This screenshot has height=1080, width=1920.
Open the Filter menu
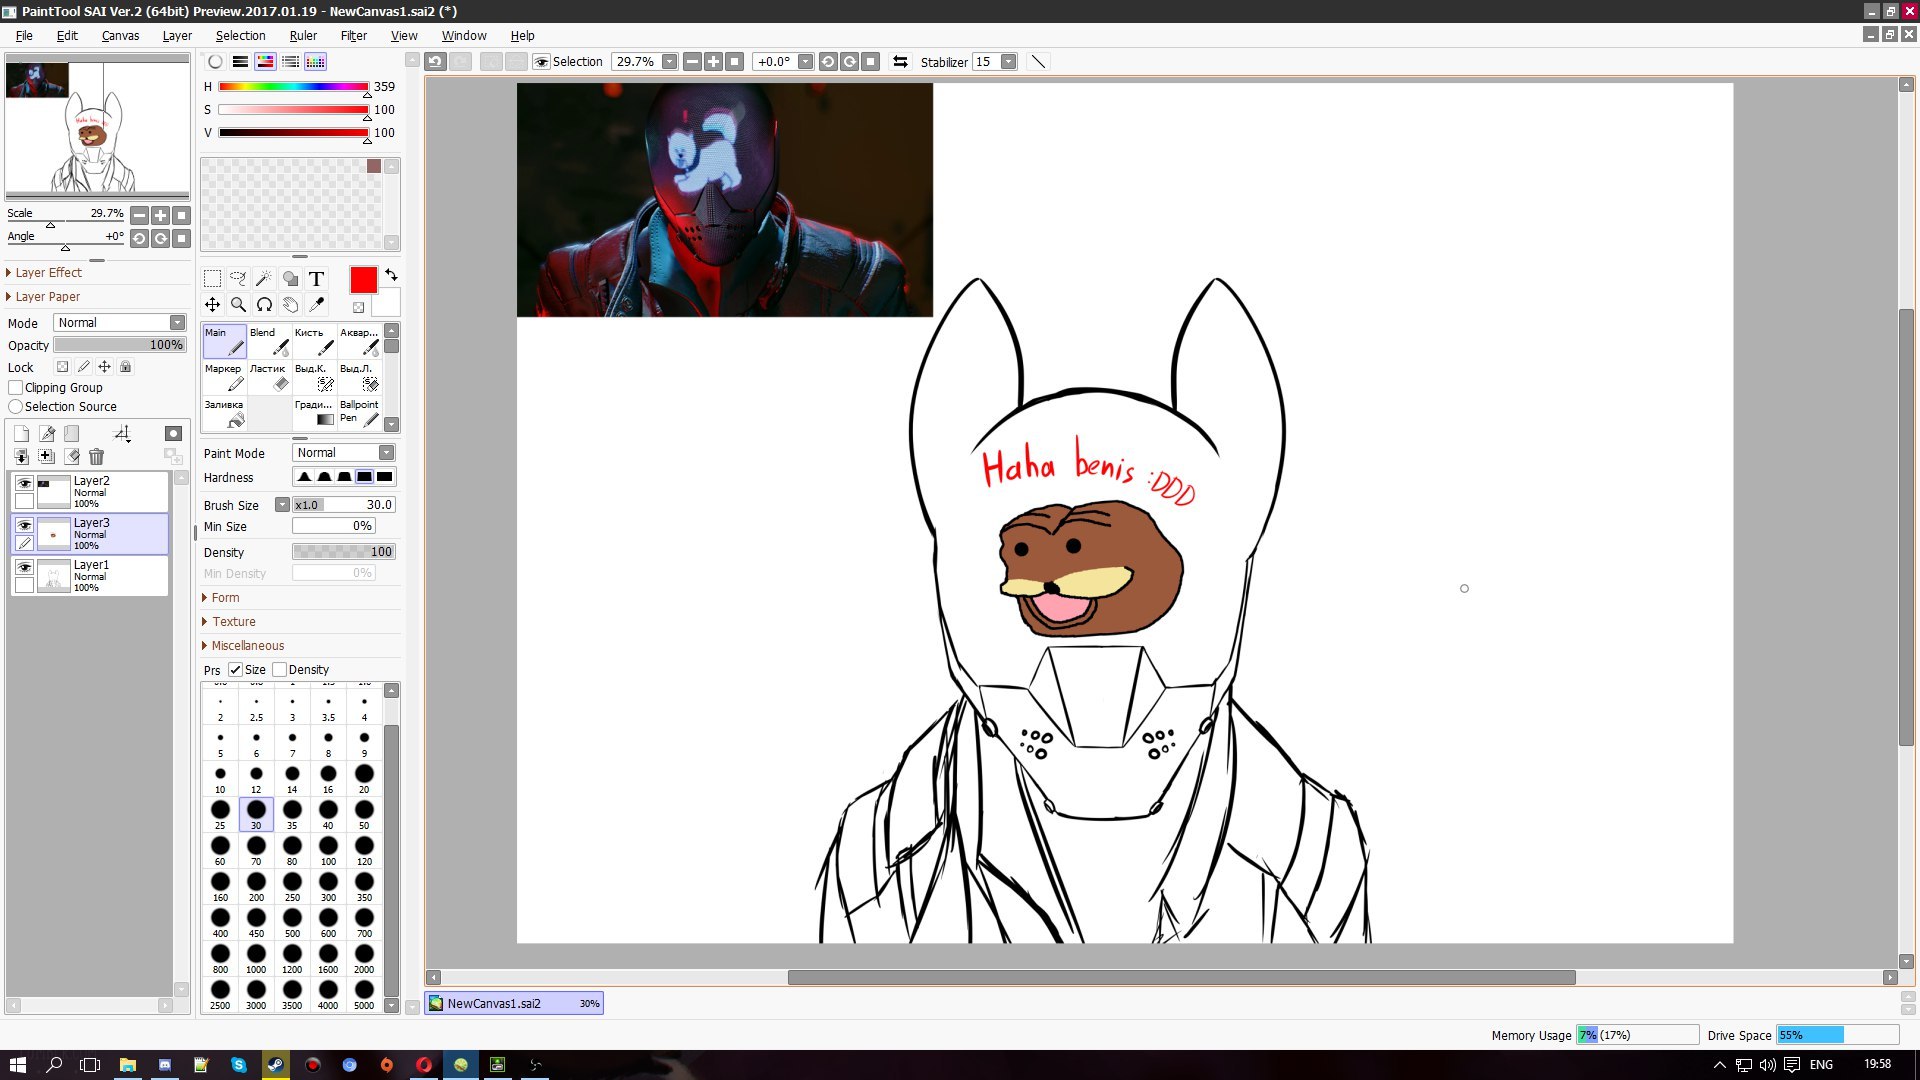(x=353, y=35)
